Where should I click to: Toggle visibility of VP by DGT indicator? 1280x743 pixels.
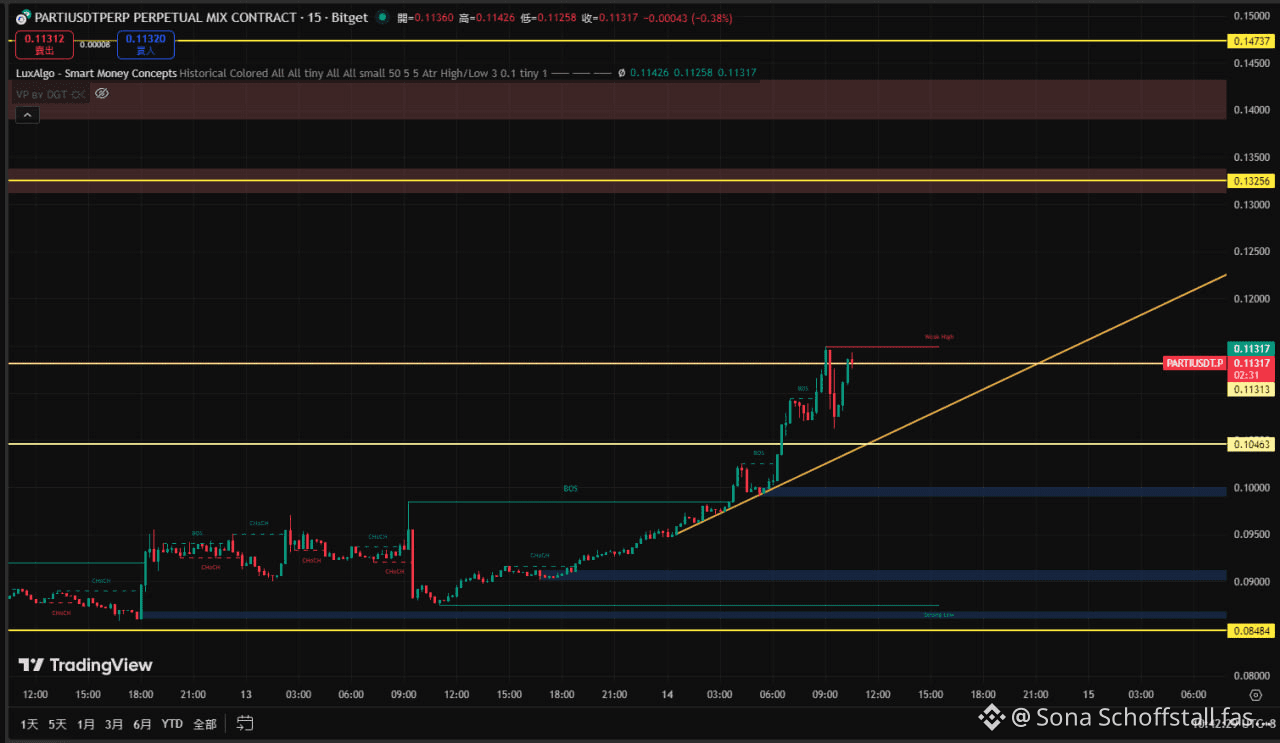point(101,93)
